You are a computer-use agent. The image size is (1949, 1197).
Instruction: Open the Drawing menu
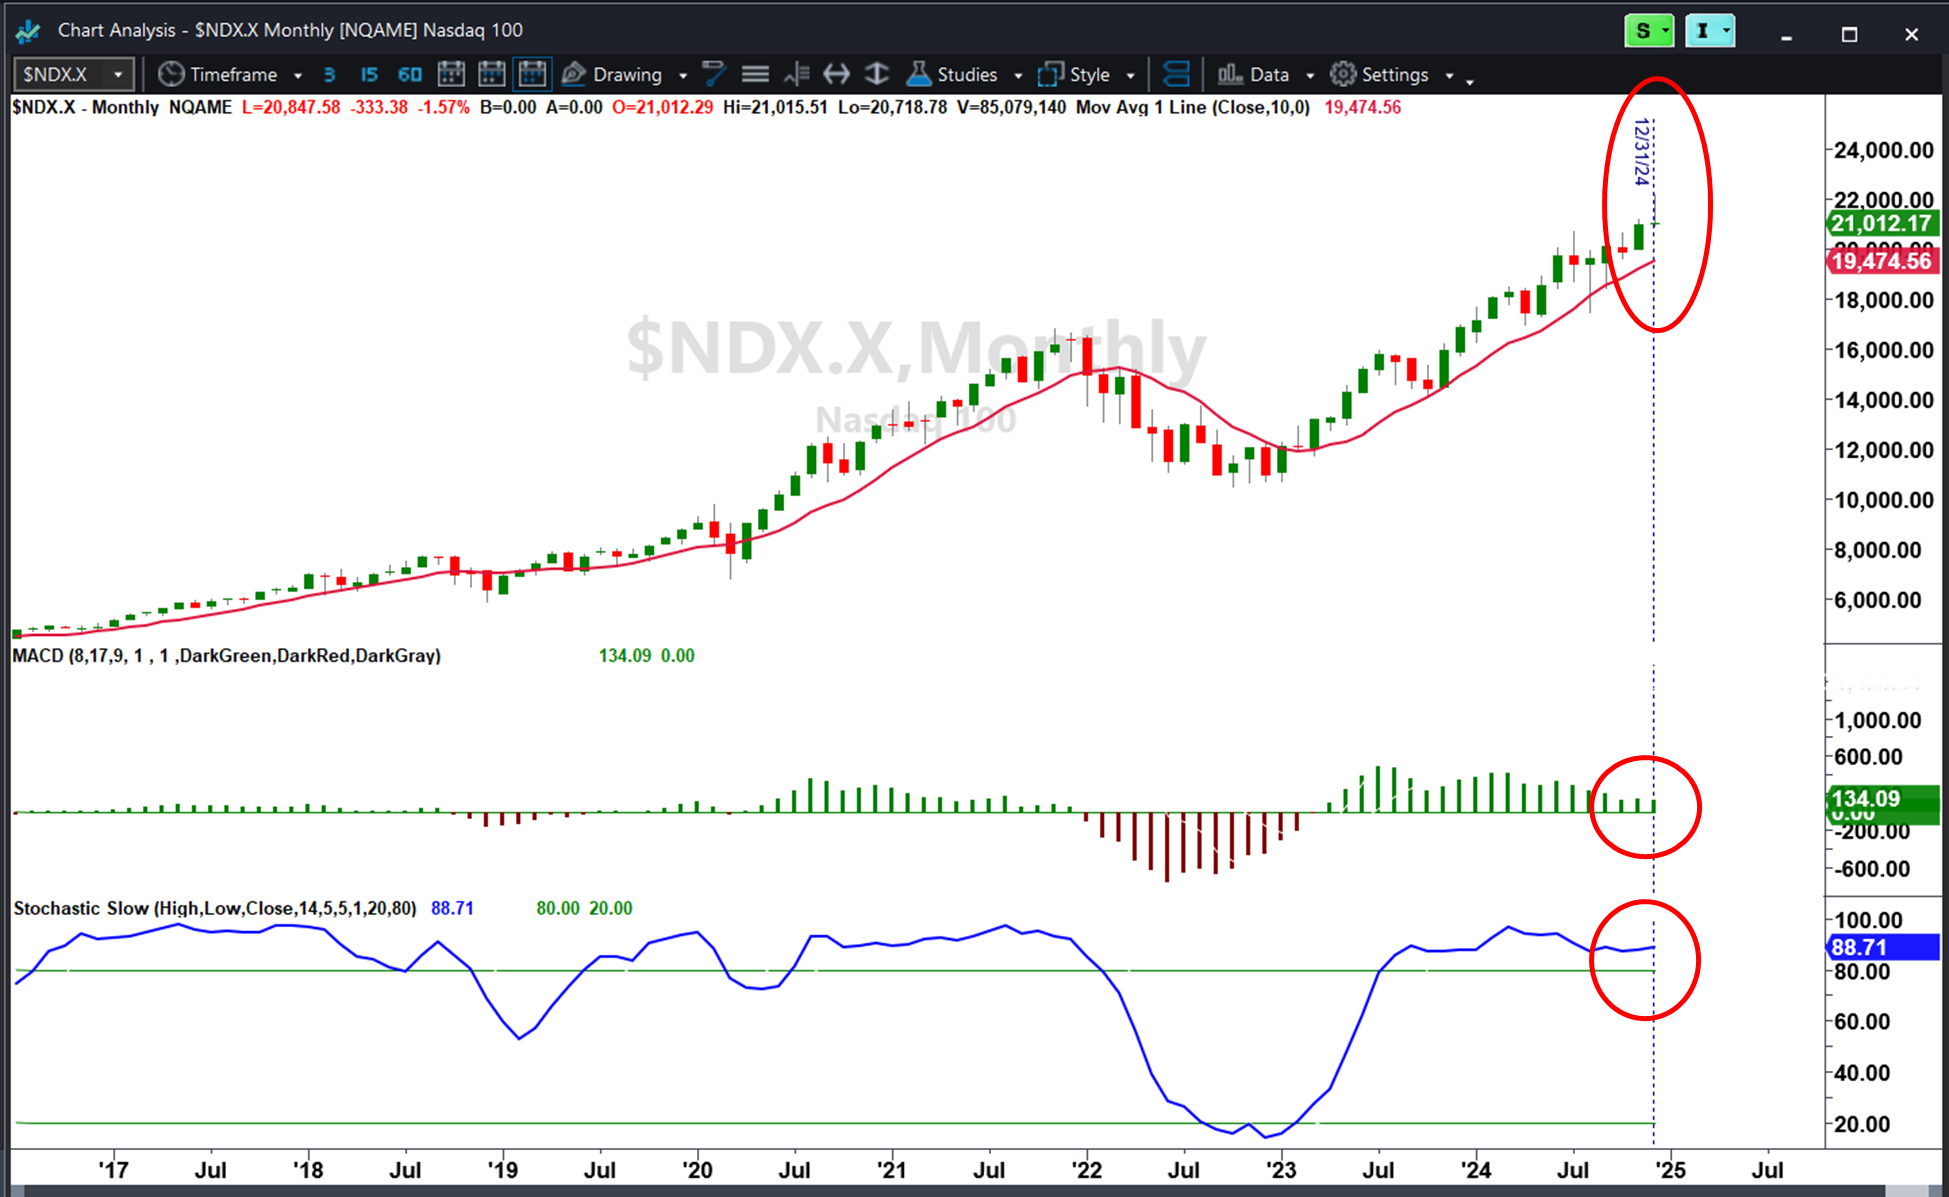(x=625, y=74)
